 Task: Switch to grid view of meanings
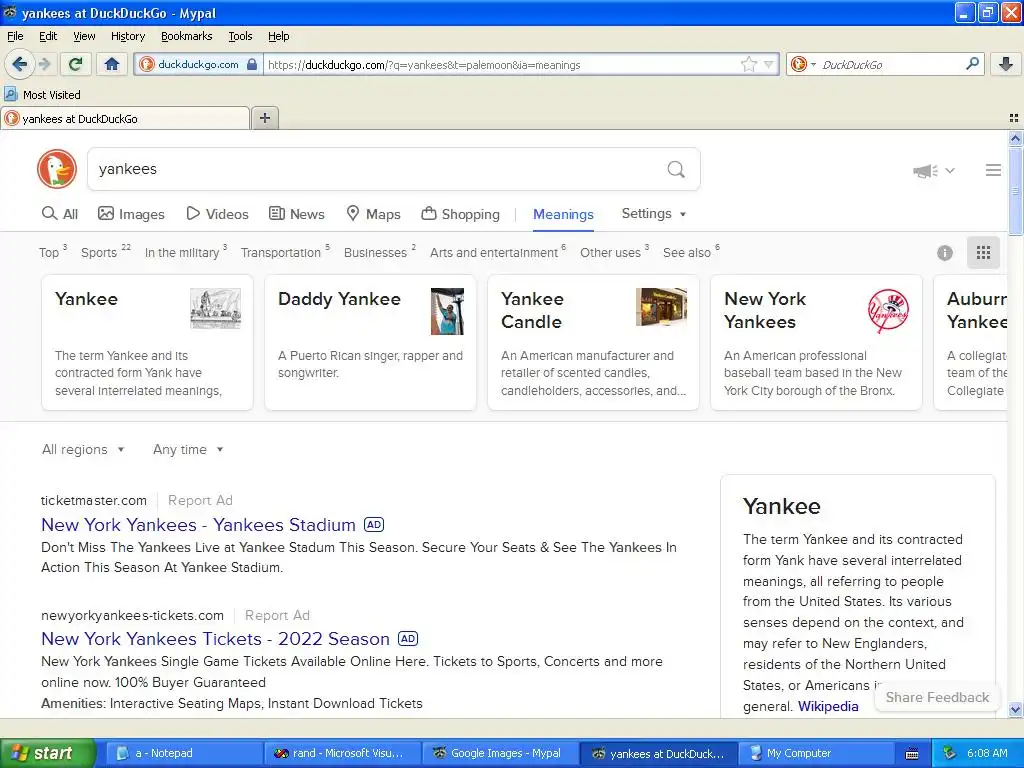point(983,253)
